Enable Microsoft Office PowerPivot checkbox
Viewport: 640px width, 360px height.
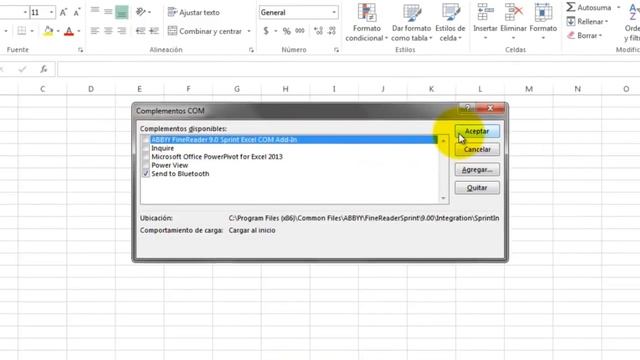[x=146, y=157]
